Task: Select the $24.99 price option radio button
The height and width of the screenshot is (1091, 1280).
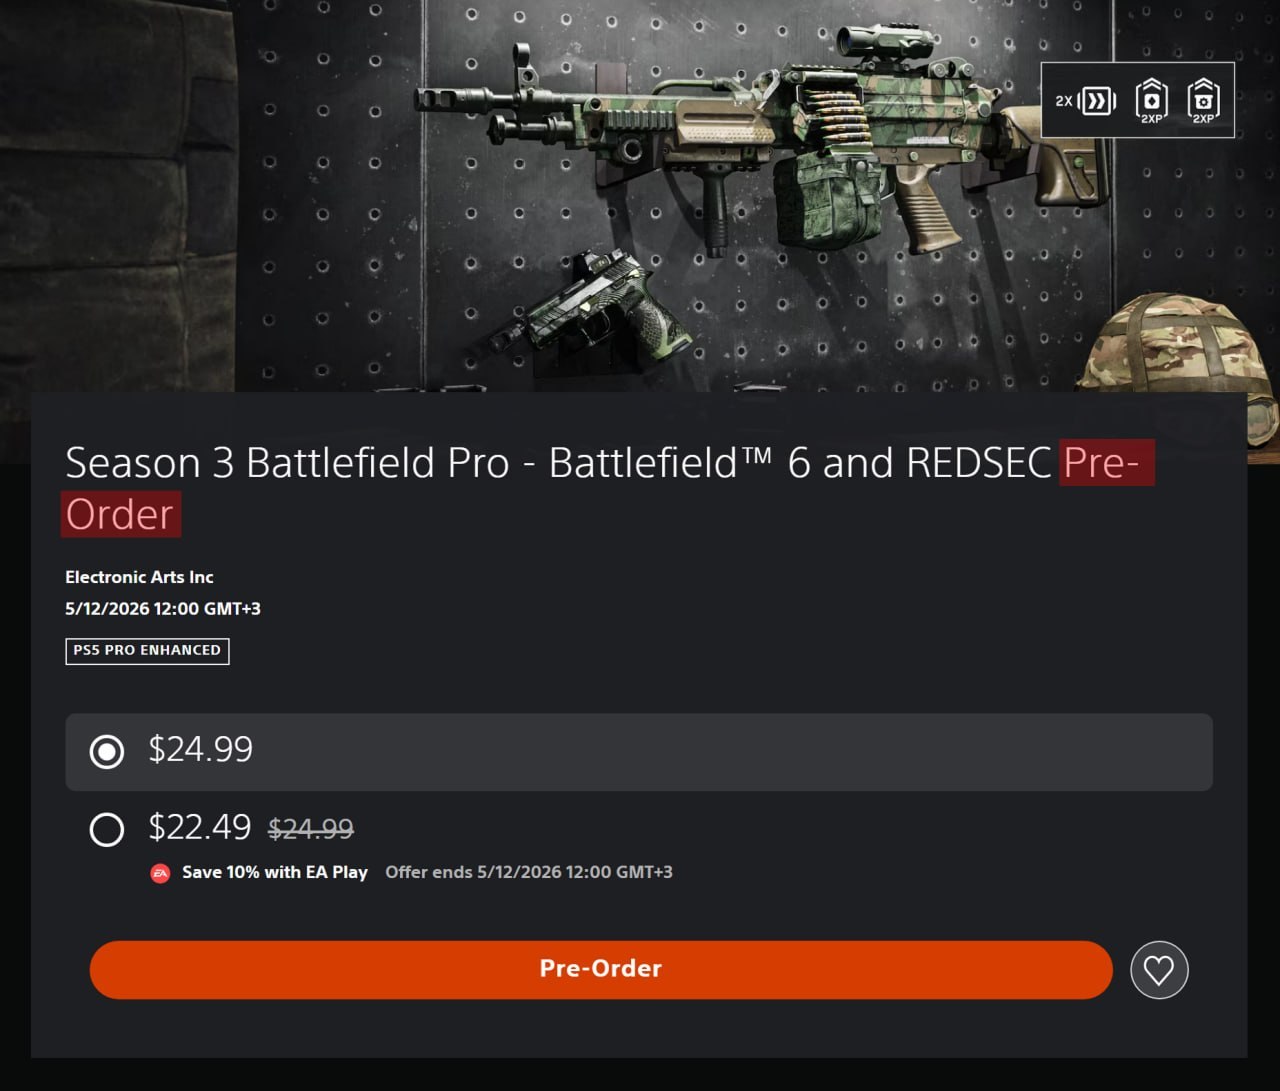Action: (107, 751)
